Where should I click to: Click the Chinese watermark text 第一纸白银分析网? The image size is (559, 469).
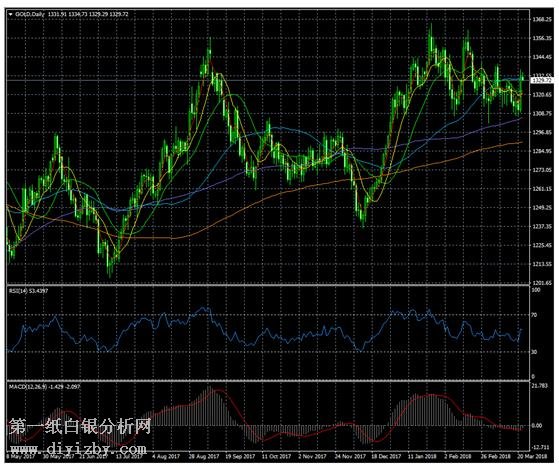pyautogui.click(x=80, y=426)
